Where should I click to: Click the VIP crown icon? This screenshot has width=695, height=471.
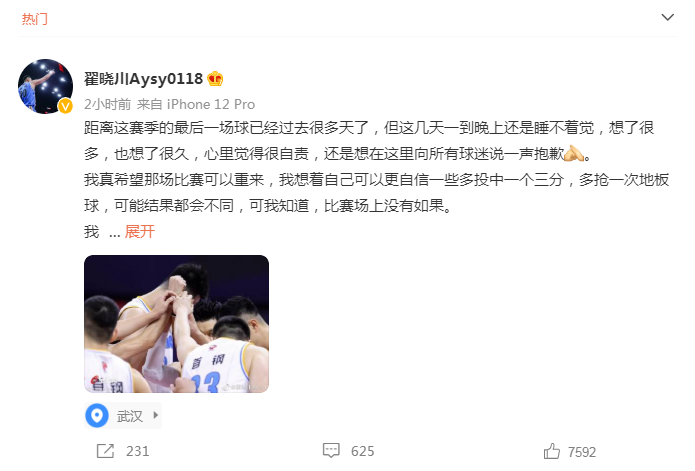(215, 79)
